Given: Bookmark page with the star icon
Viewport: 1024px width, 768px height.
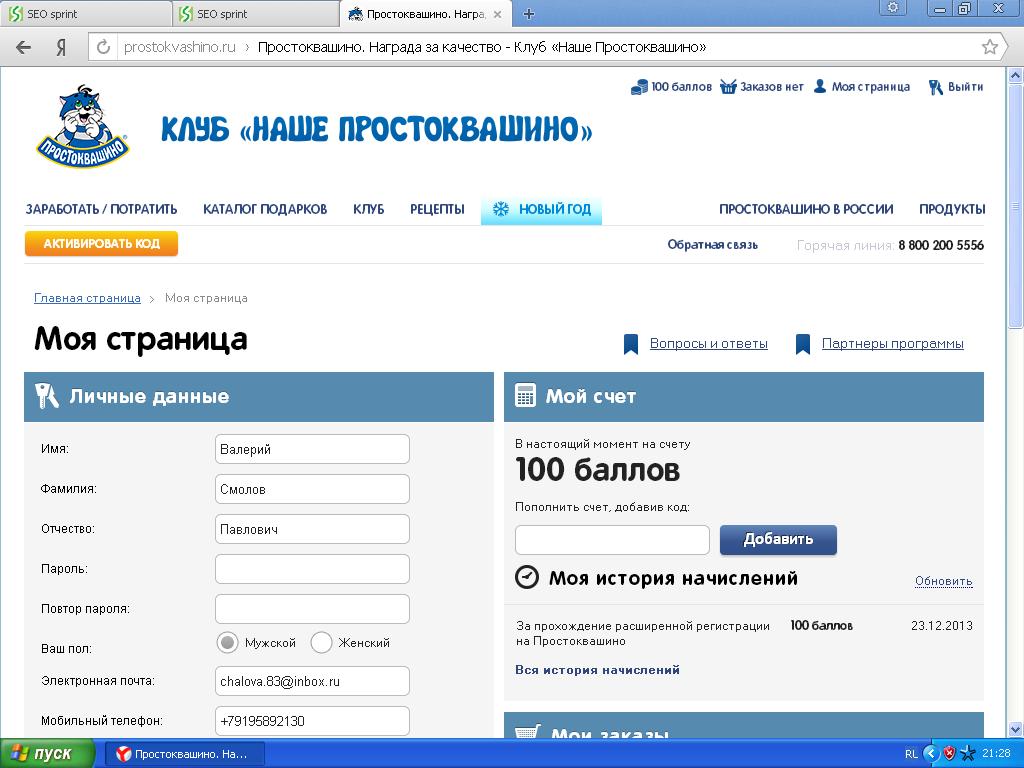Looking at the screenshot, I should point(990,46).
